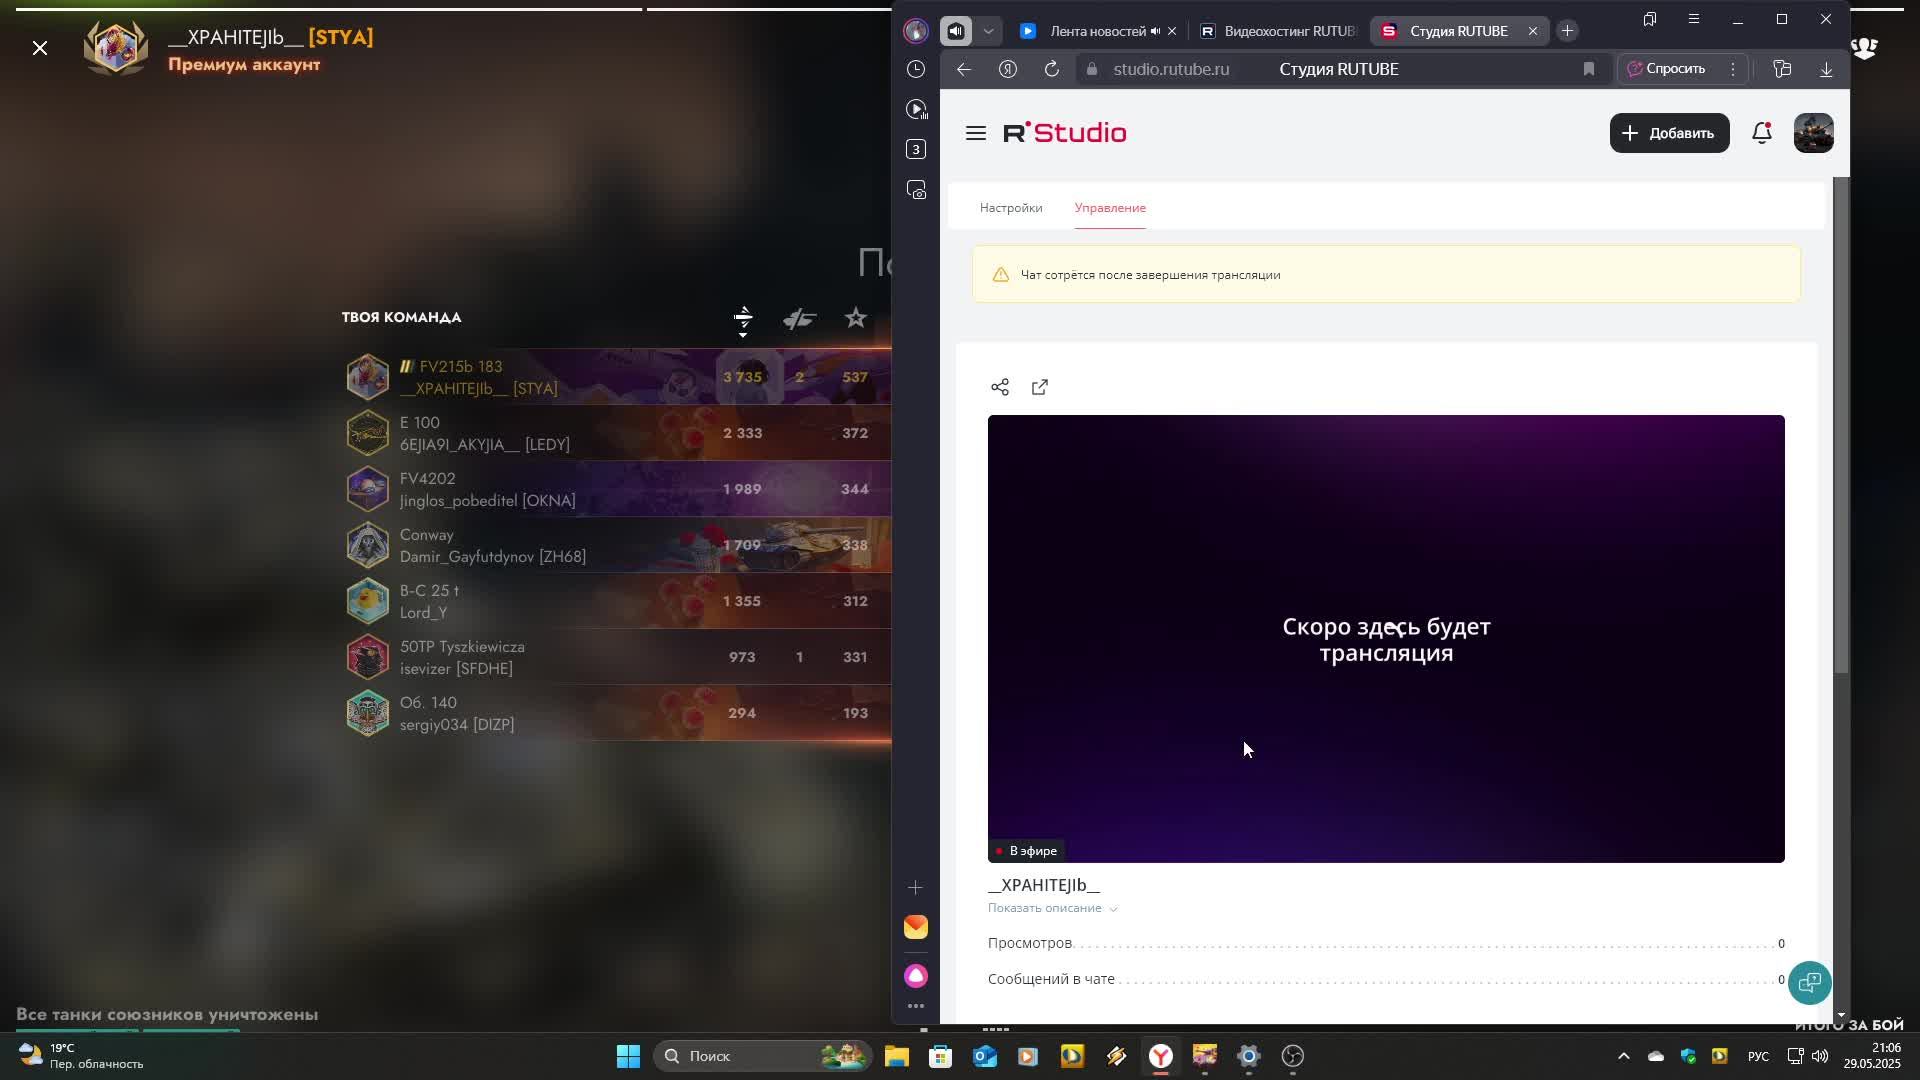Open File Explorer from taskbar

tap(896, 1056)
